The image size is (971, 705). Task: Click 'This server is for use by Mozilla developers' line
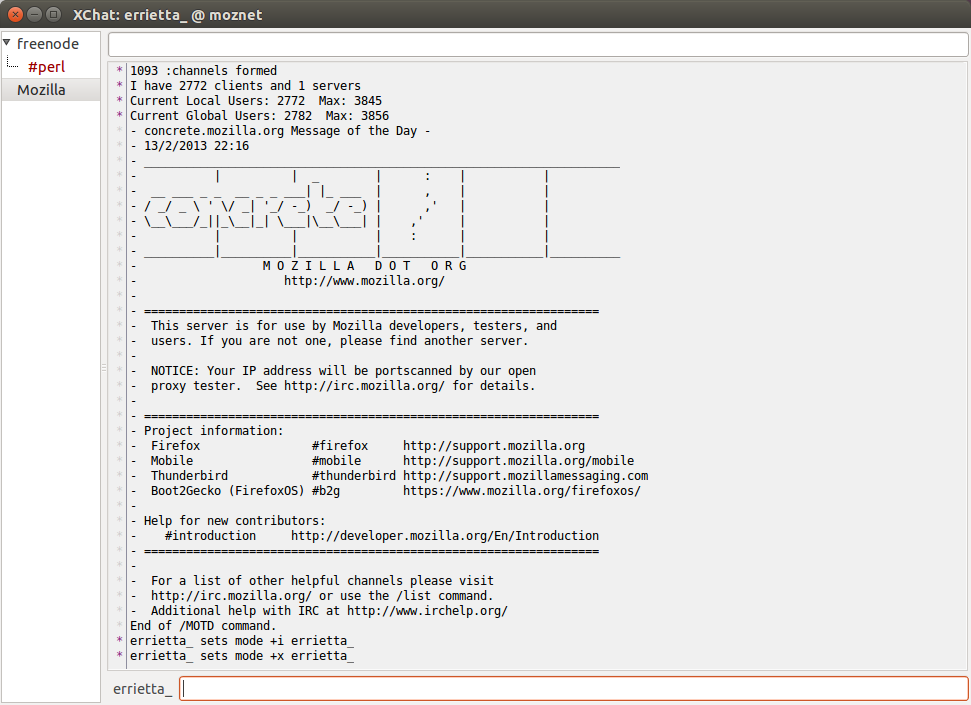[354, 326]
